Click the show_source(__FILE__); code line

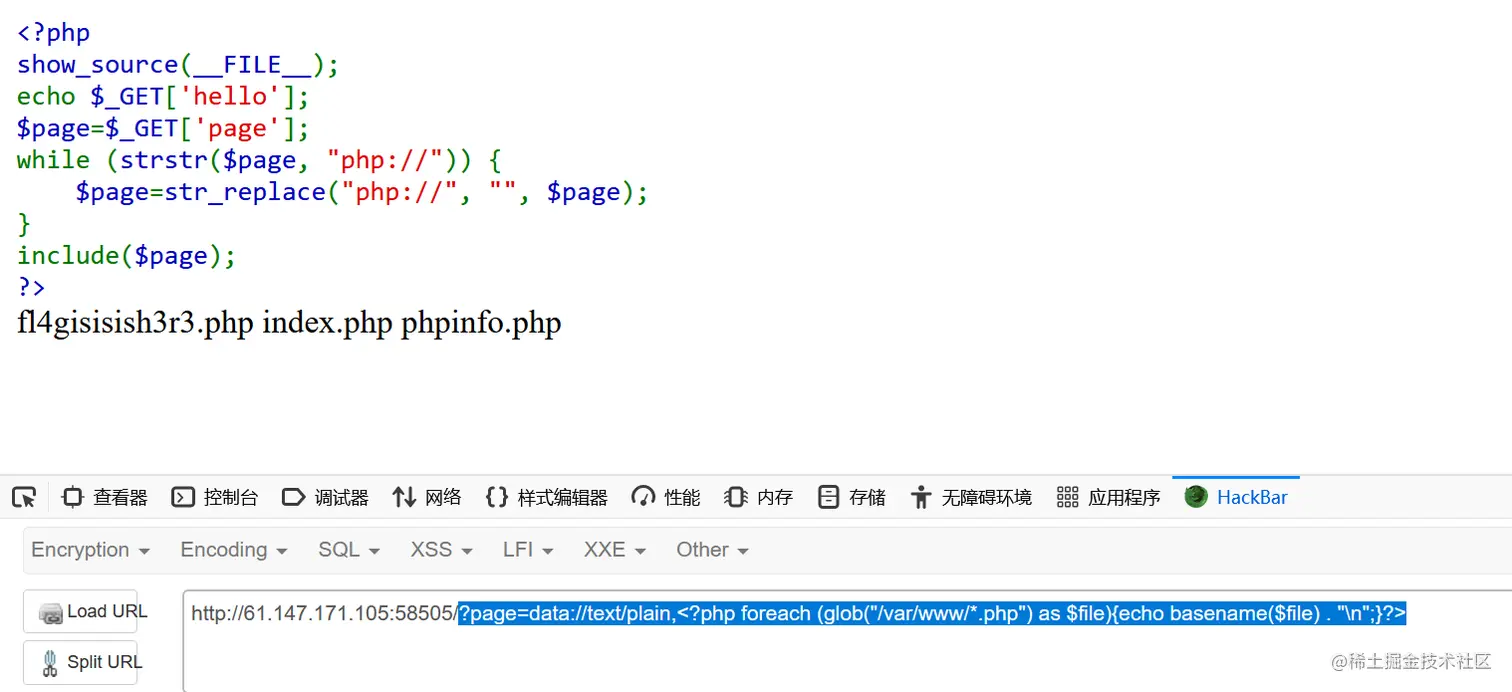point(178,65)
